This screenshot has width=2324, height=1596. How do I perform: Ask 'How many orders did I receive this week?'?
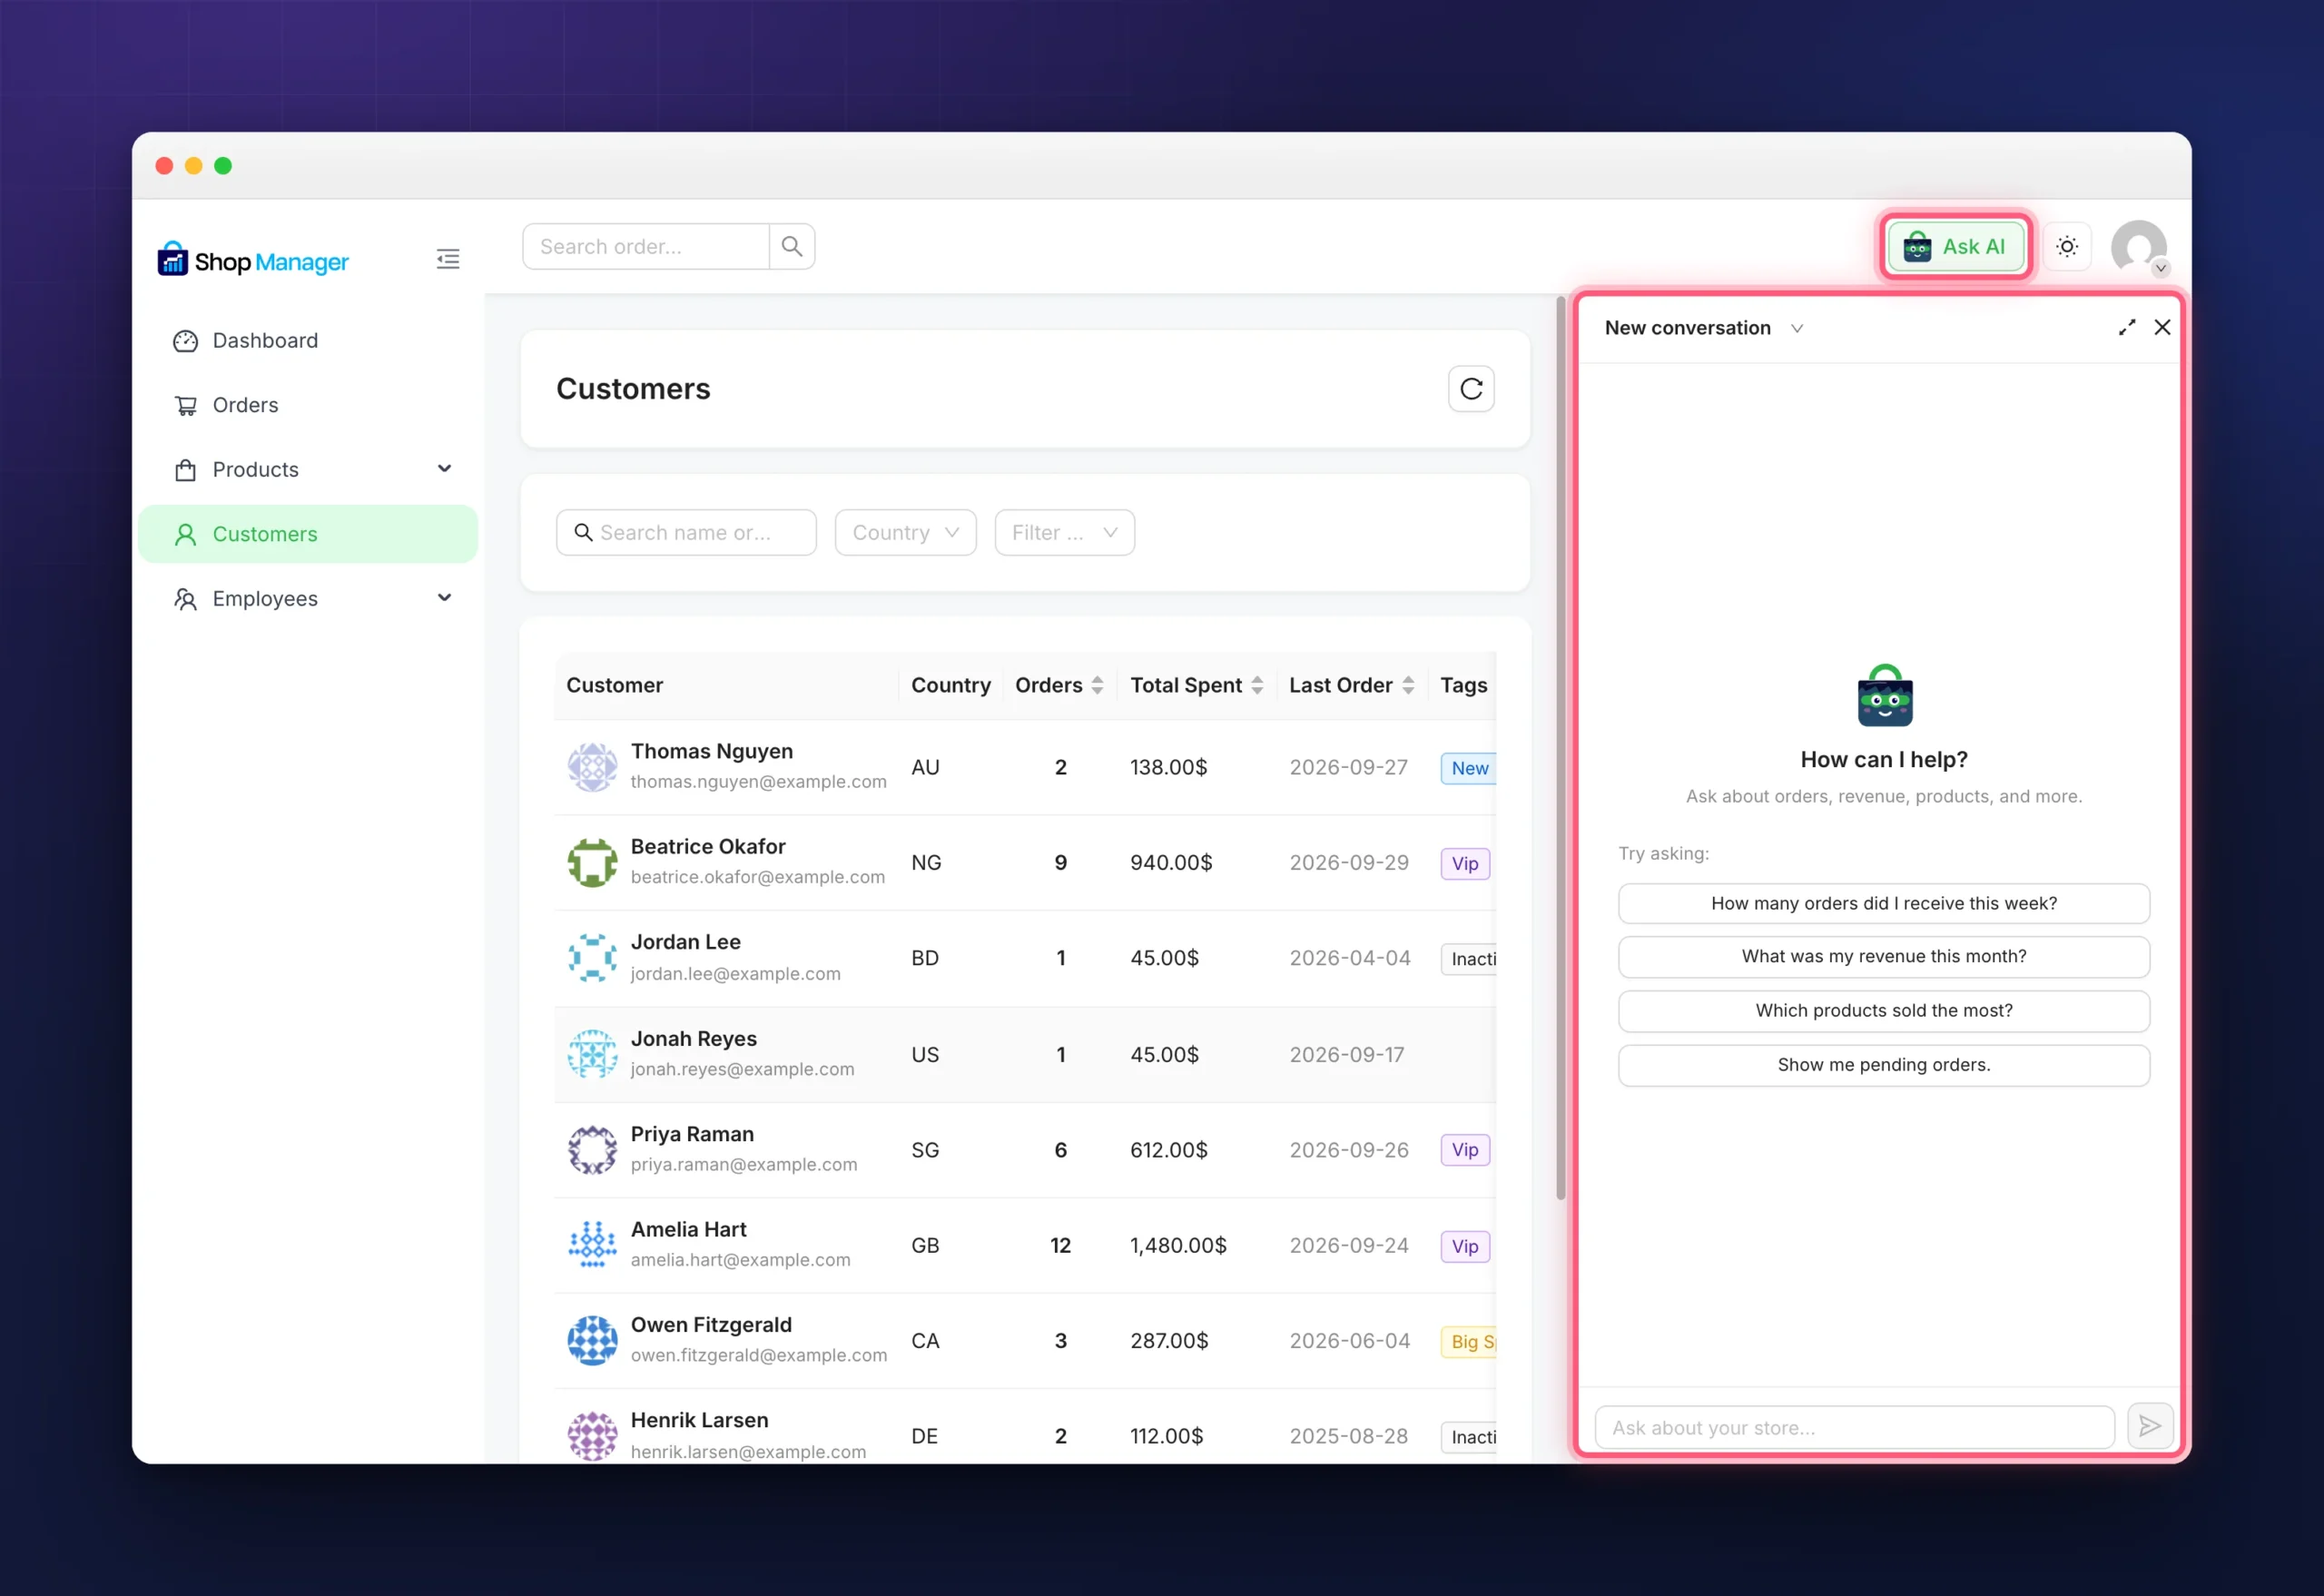[x=1884, y=903]
